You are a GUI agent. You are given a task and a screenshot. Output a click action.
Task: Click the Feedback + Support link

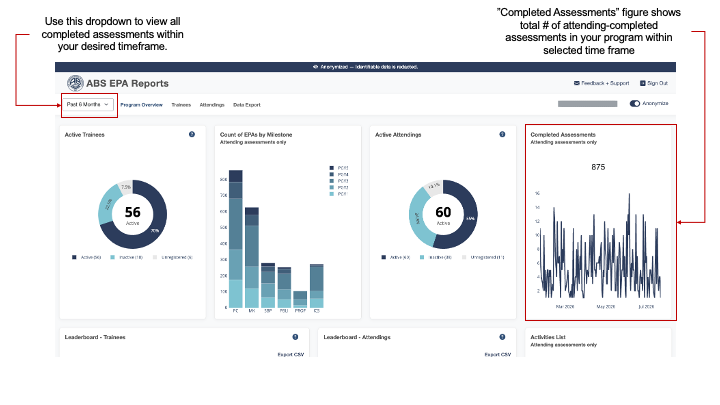(x=602, y=83)
